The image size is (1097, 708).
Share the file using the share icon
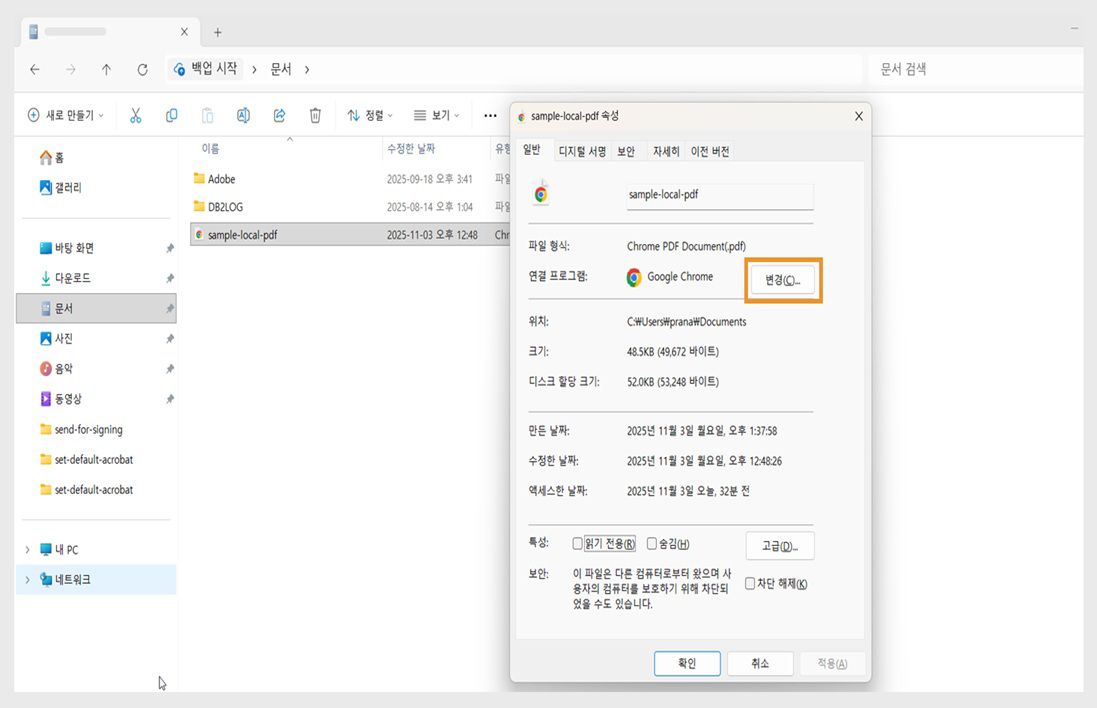click(279, 115)
